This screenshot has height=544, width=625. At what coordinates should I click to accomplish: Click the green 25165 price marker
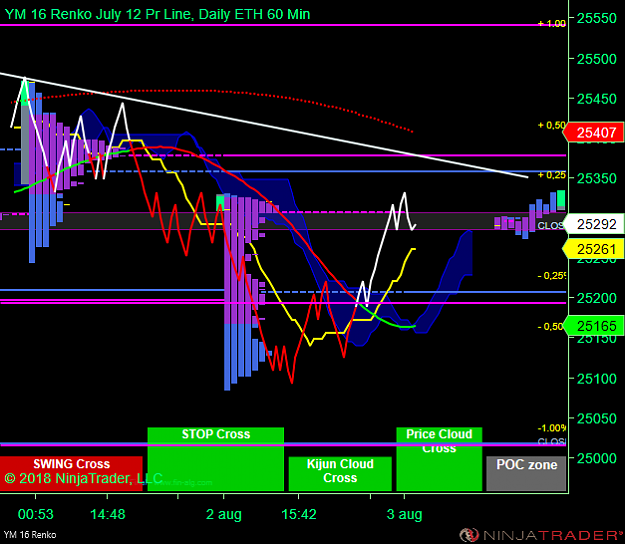[x=594, y=326]
